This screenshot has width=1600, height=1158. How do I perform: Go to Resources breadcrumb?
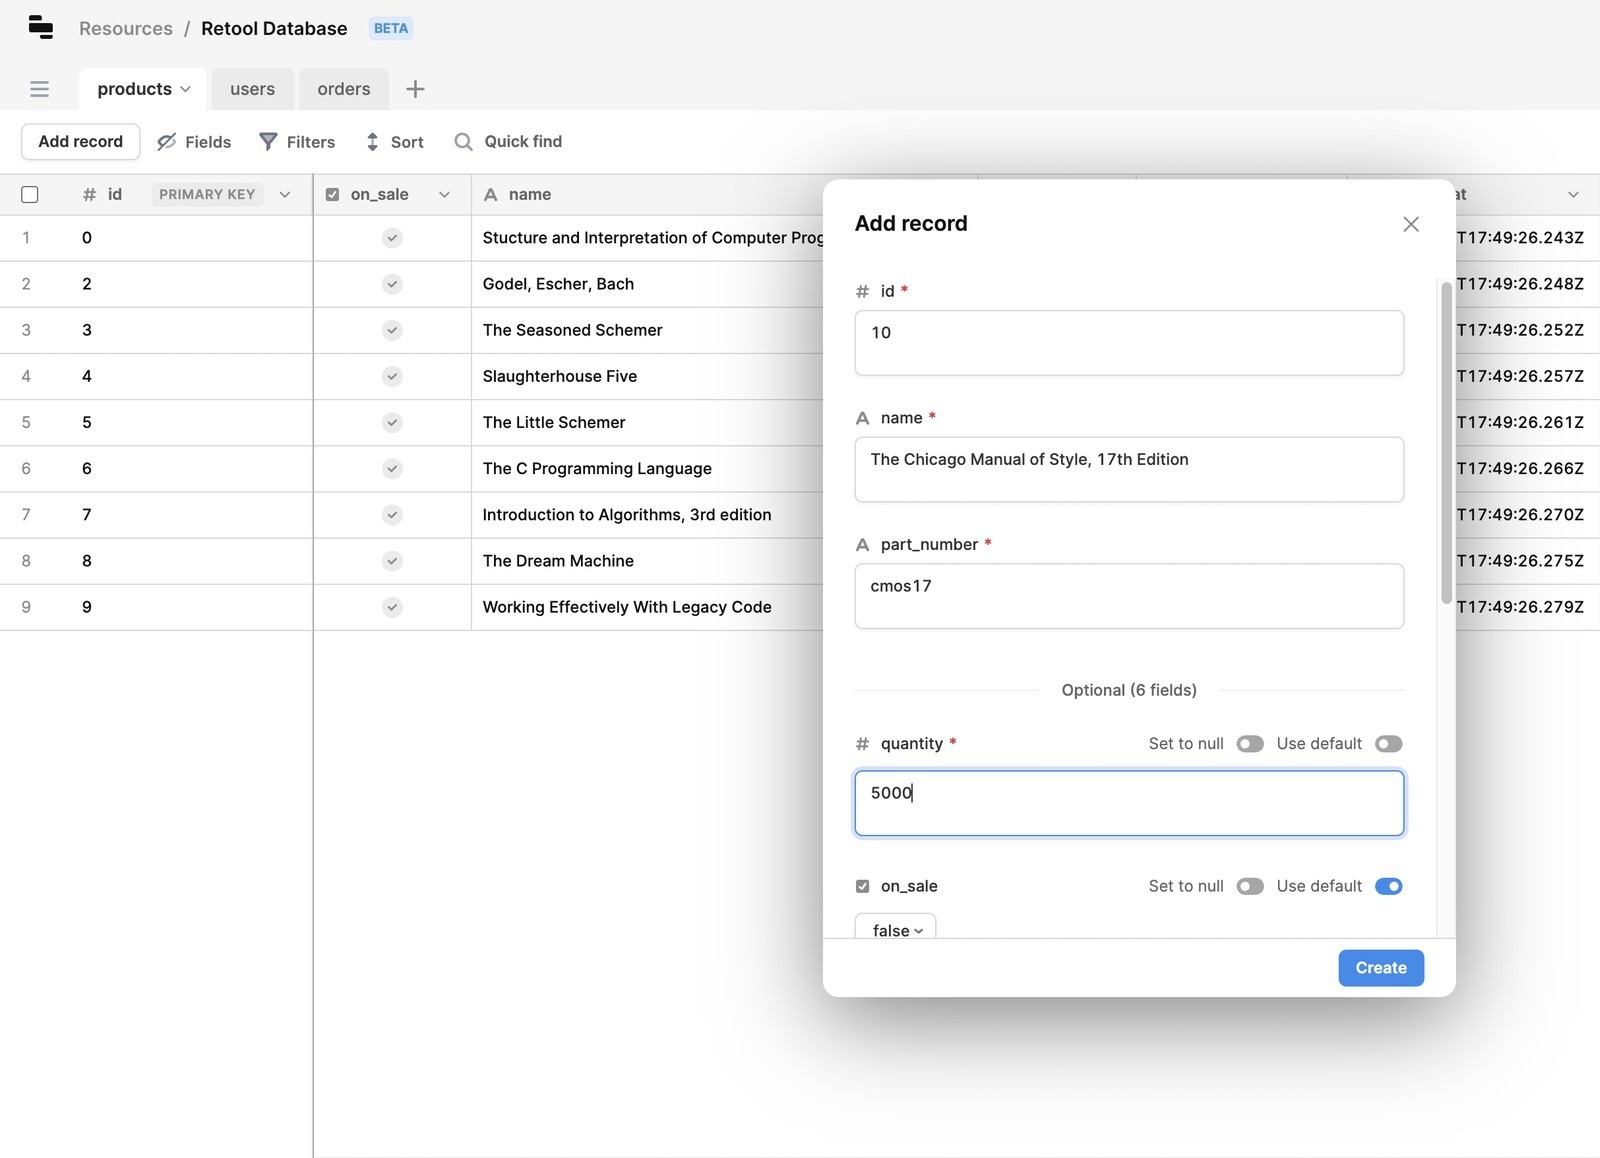(x=126, y=29)
